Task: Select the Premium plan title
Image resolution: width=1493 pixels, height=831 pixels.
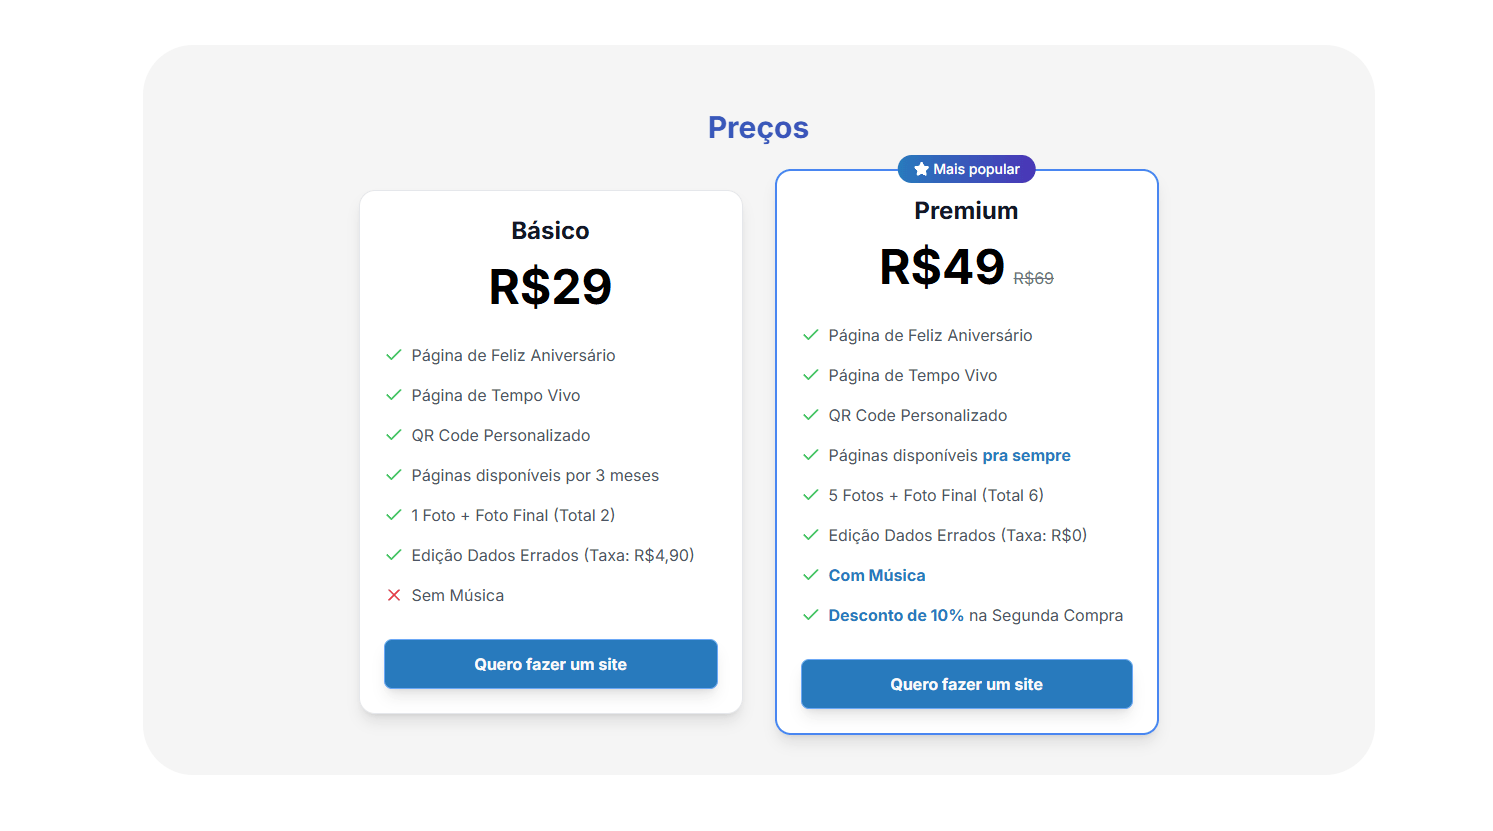Action: (x=966, y=210)
